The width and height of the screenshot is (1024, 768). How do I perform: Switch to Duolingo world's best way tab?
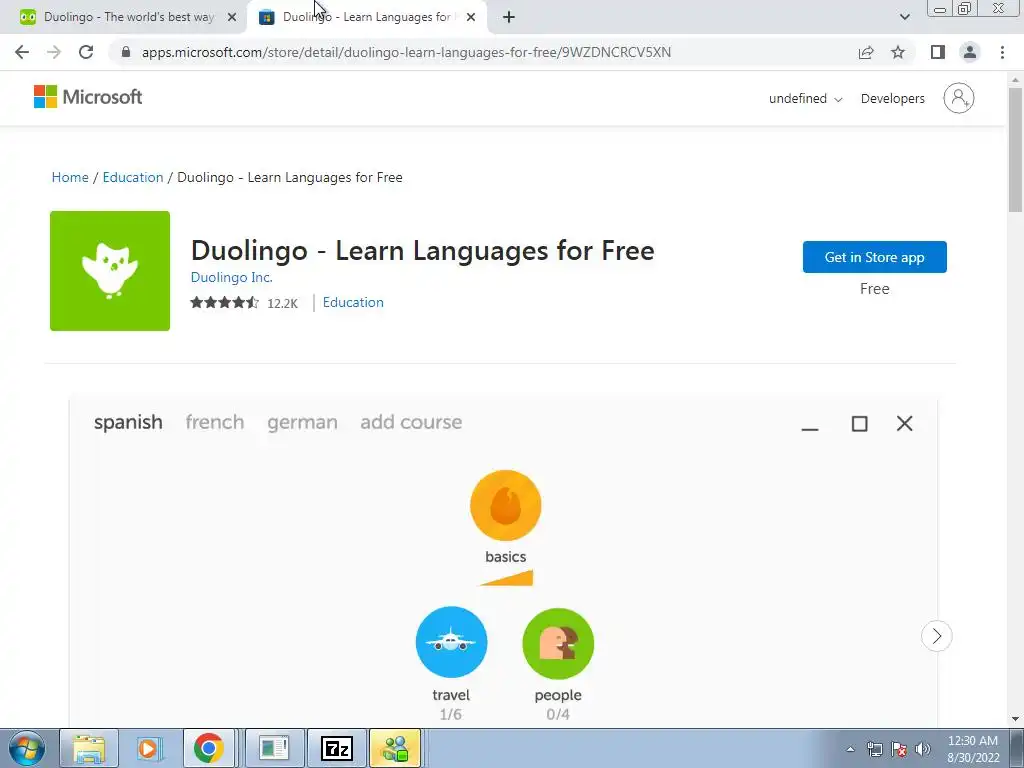(x=123, y=17)
